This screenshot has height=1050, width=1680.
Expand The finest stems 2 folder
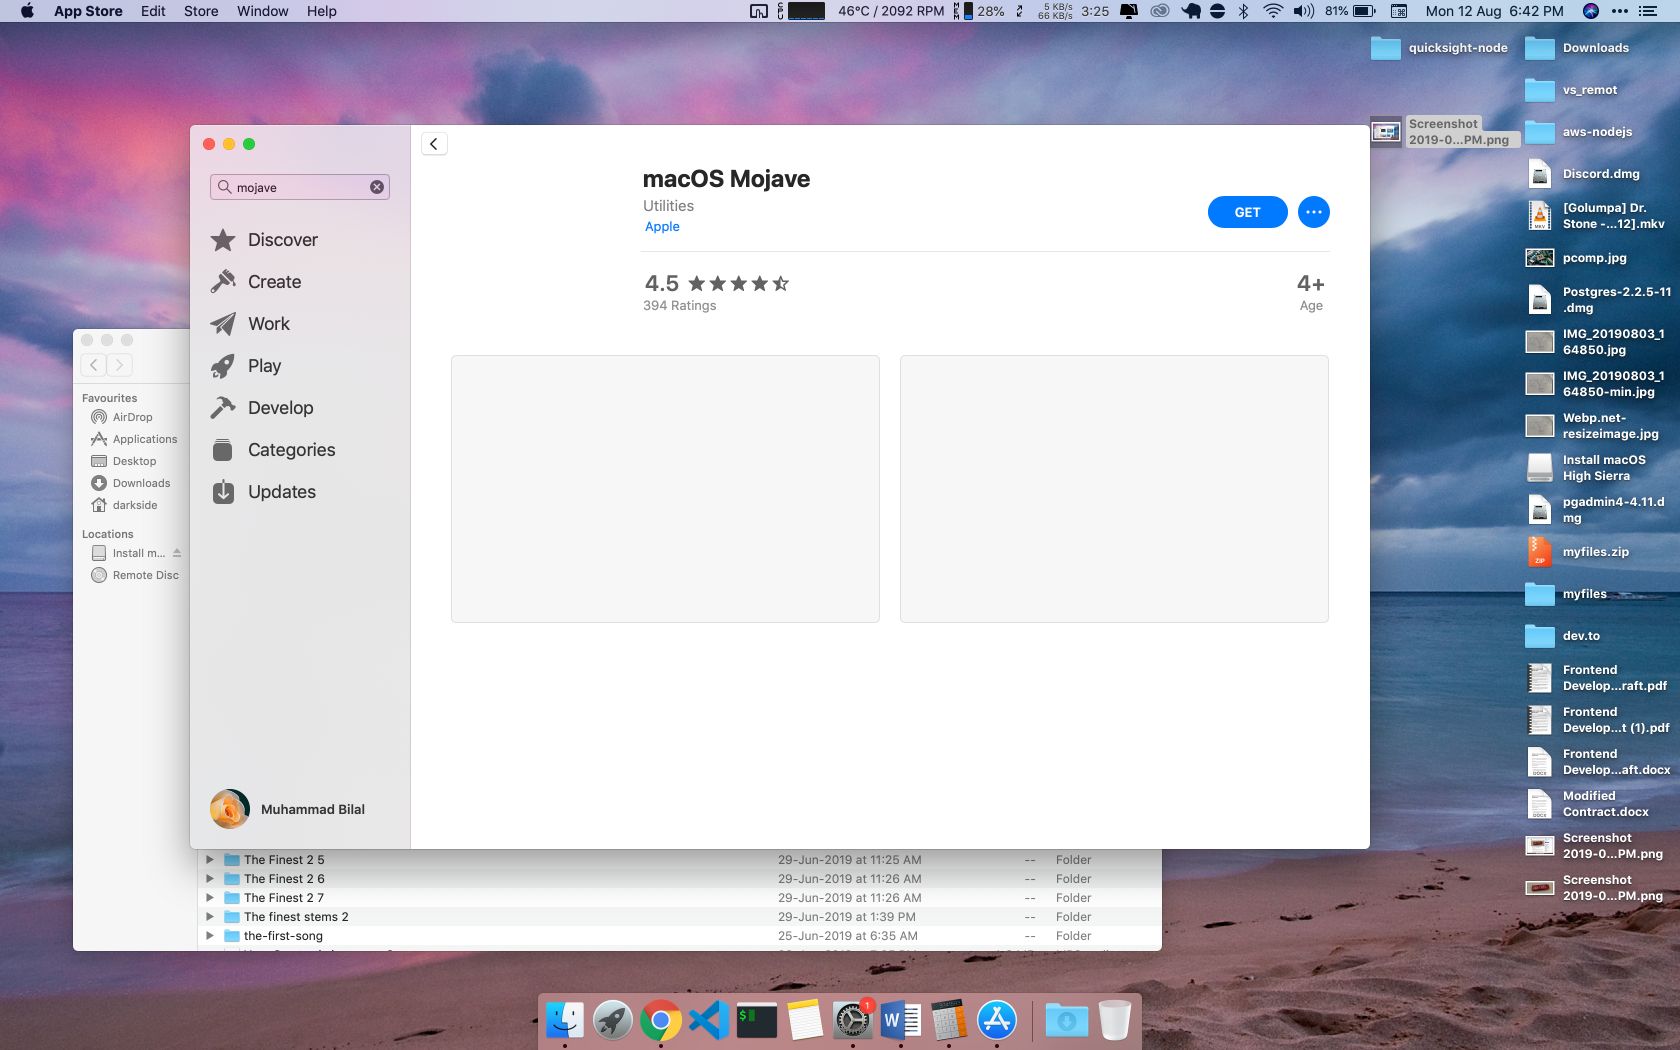[x=210, y=917]
